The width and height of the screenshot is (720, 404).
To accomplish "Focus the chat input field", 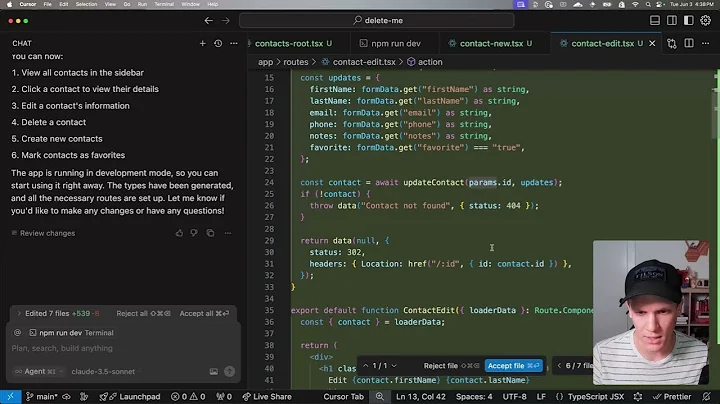I will pyautogui.click(x=124, y=348).
